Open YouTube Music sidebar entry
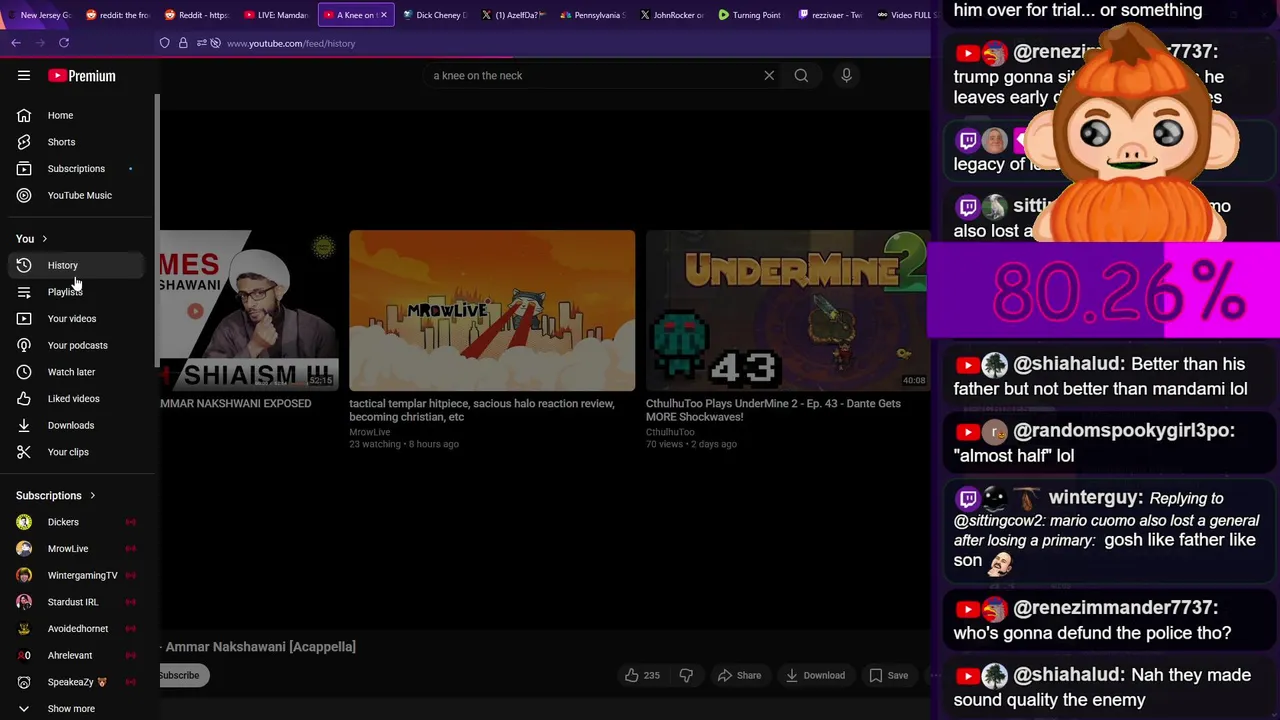The image size is (1280, 720). coord(78,195)
